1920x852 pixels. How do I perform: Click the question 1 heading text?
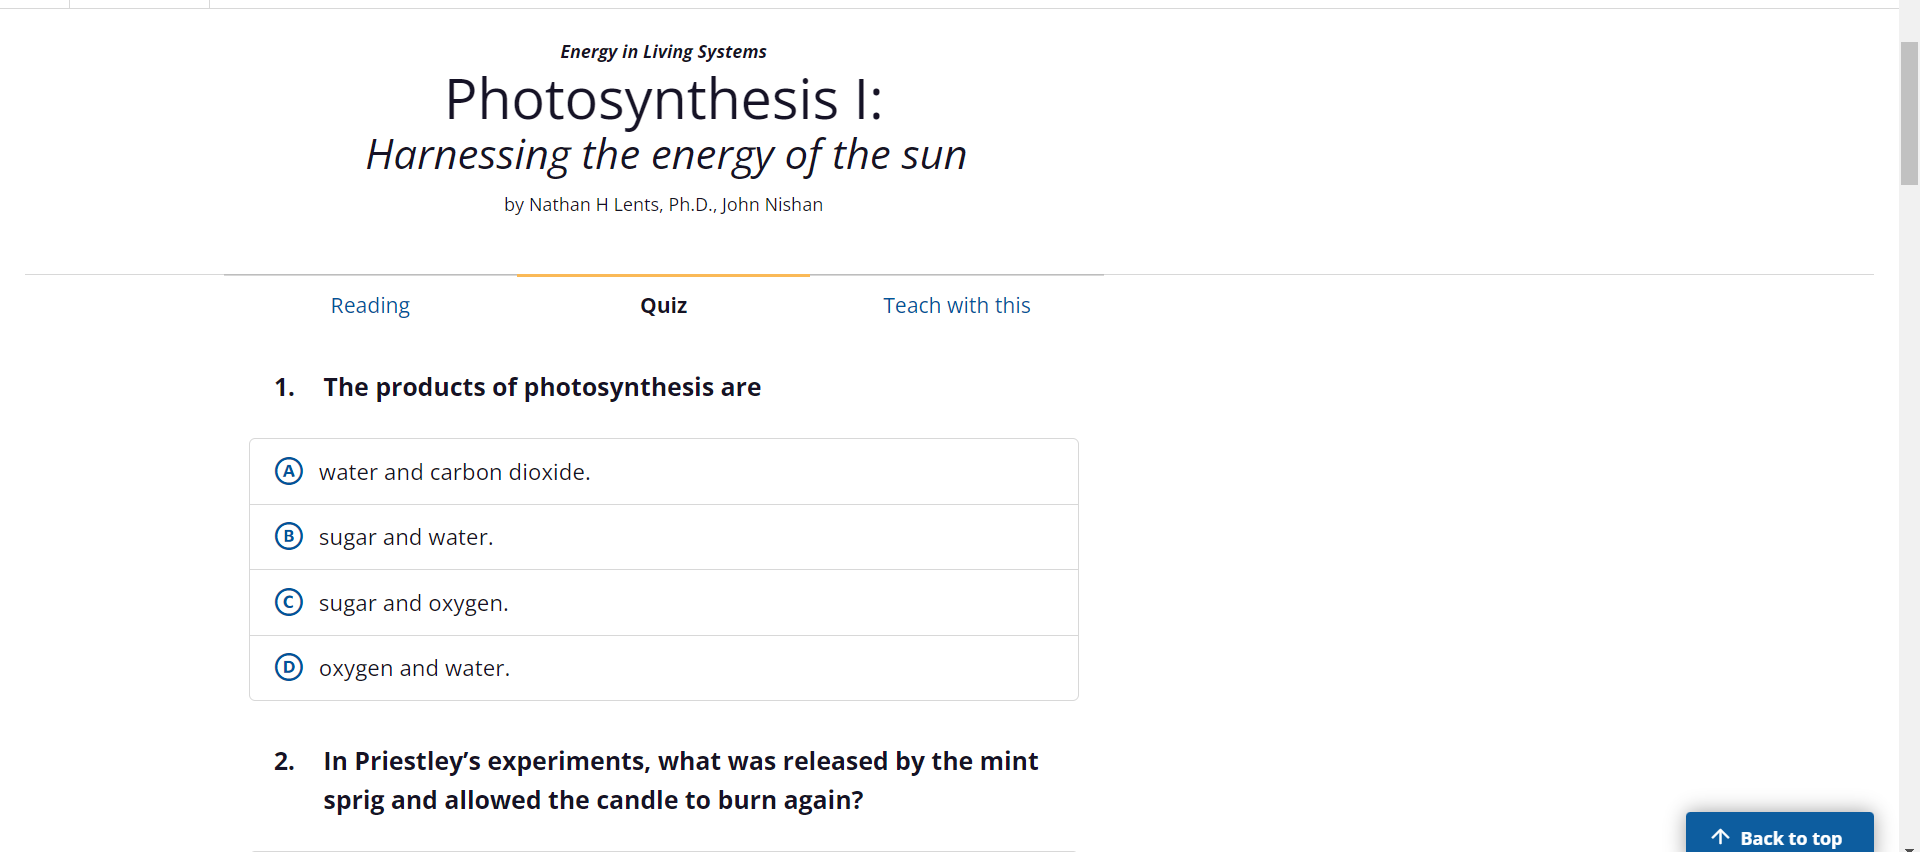[x=541, y=387]
